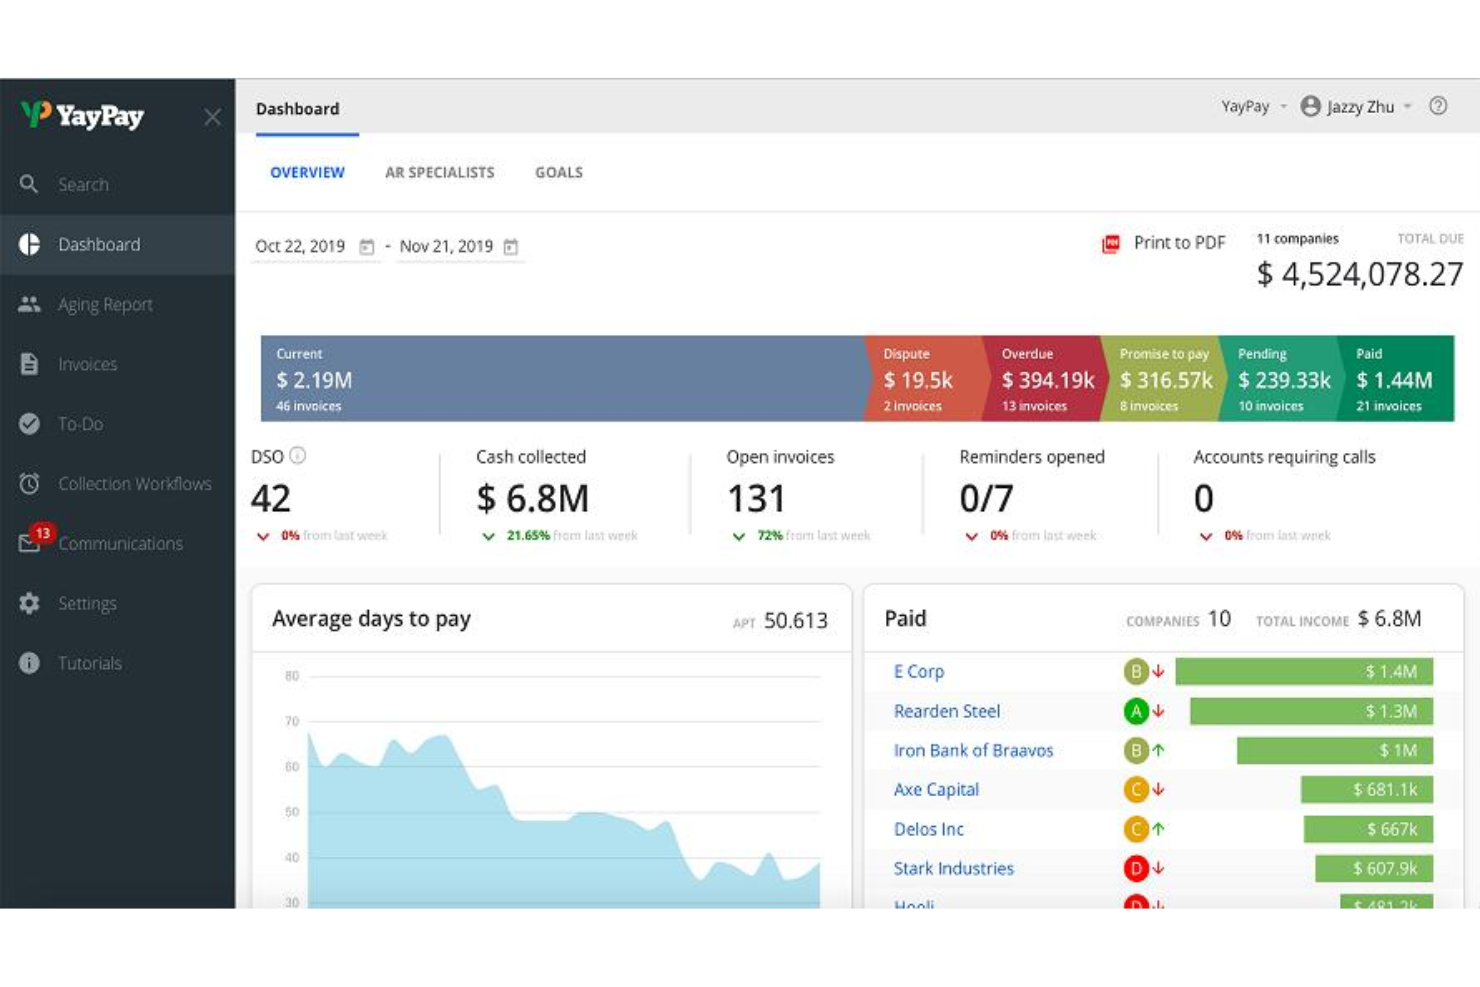This screenshot has width=1480, height=987.
Task: Click the YayPay logo
Action: coord(82,115)
